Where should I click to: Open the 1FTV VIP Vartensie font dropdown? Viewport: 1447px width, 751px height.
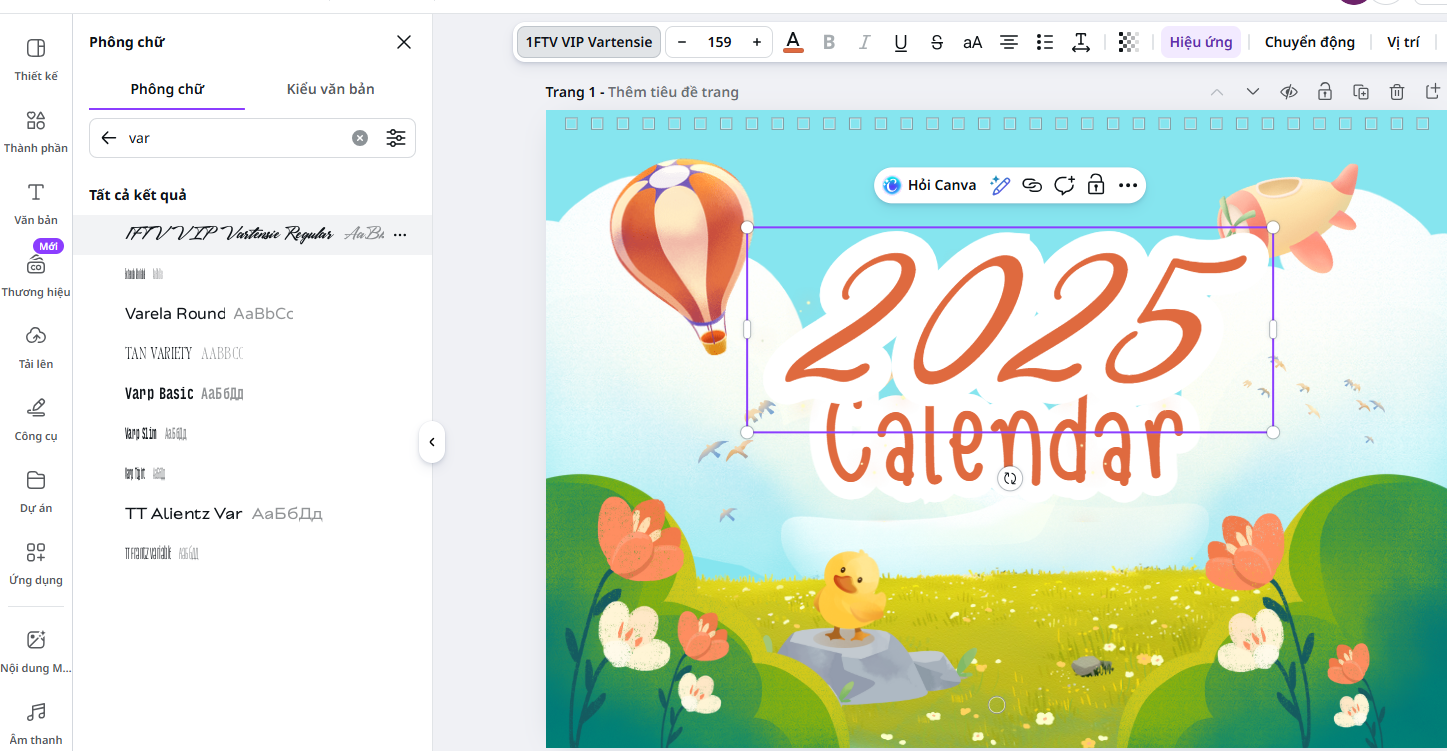point(589,42)
